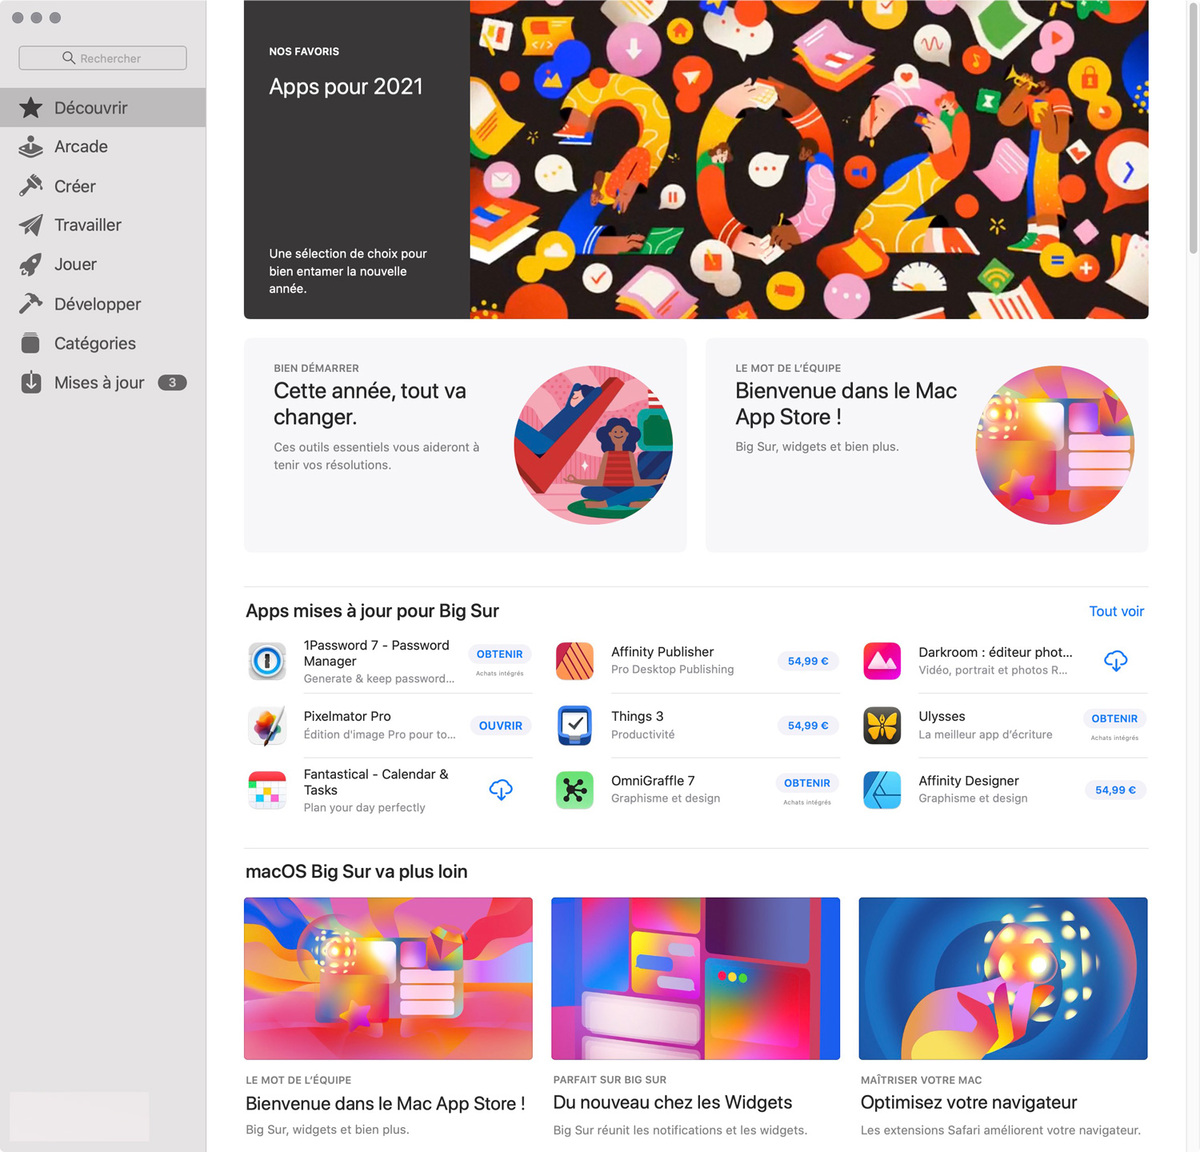Open the Cette année, tout va changer card
Screen dimensions: 1200x1152
(x=465, y=445)
